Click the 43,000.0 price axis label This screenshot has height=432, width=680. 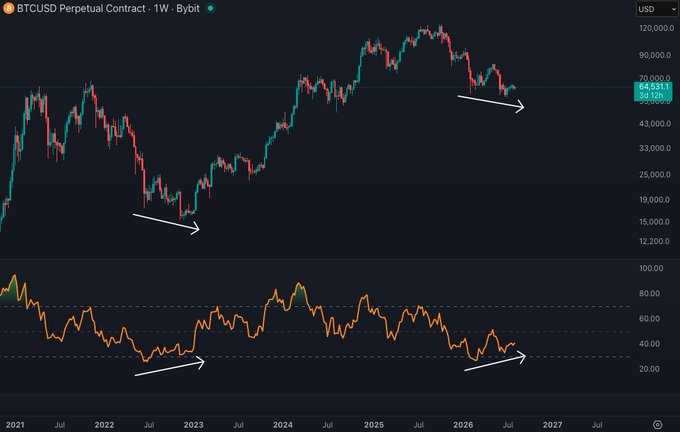pyautogui.click(x=655, y=124)
